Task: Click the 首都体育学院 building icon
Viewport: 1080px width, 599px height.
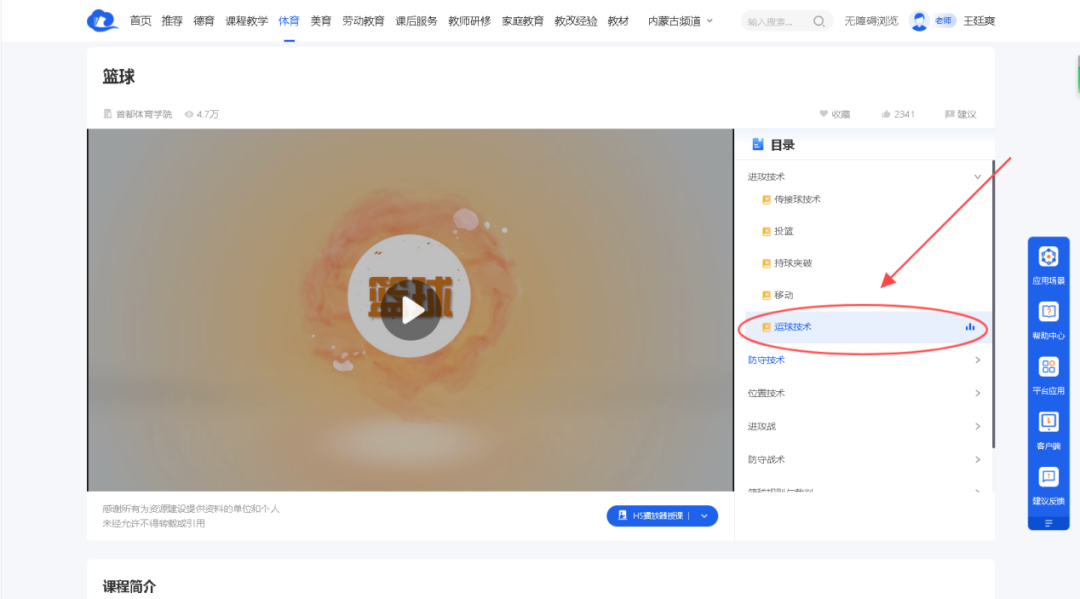Action: coord(107,114)
